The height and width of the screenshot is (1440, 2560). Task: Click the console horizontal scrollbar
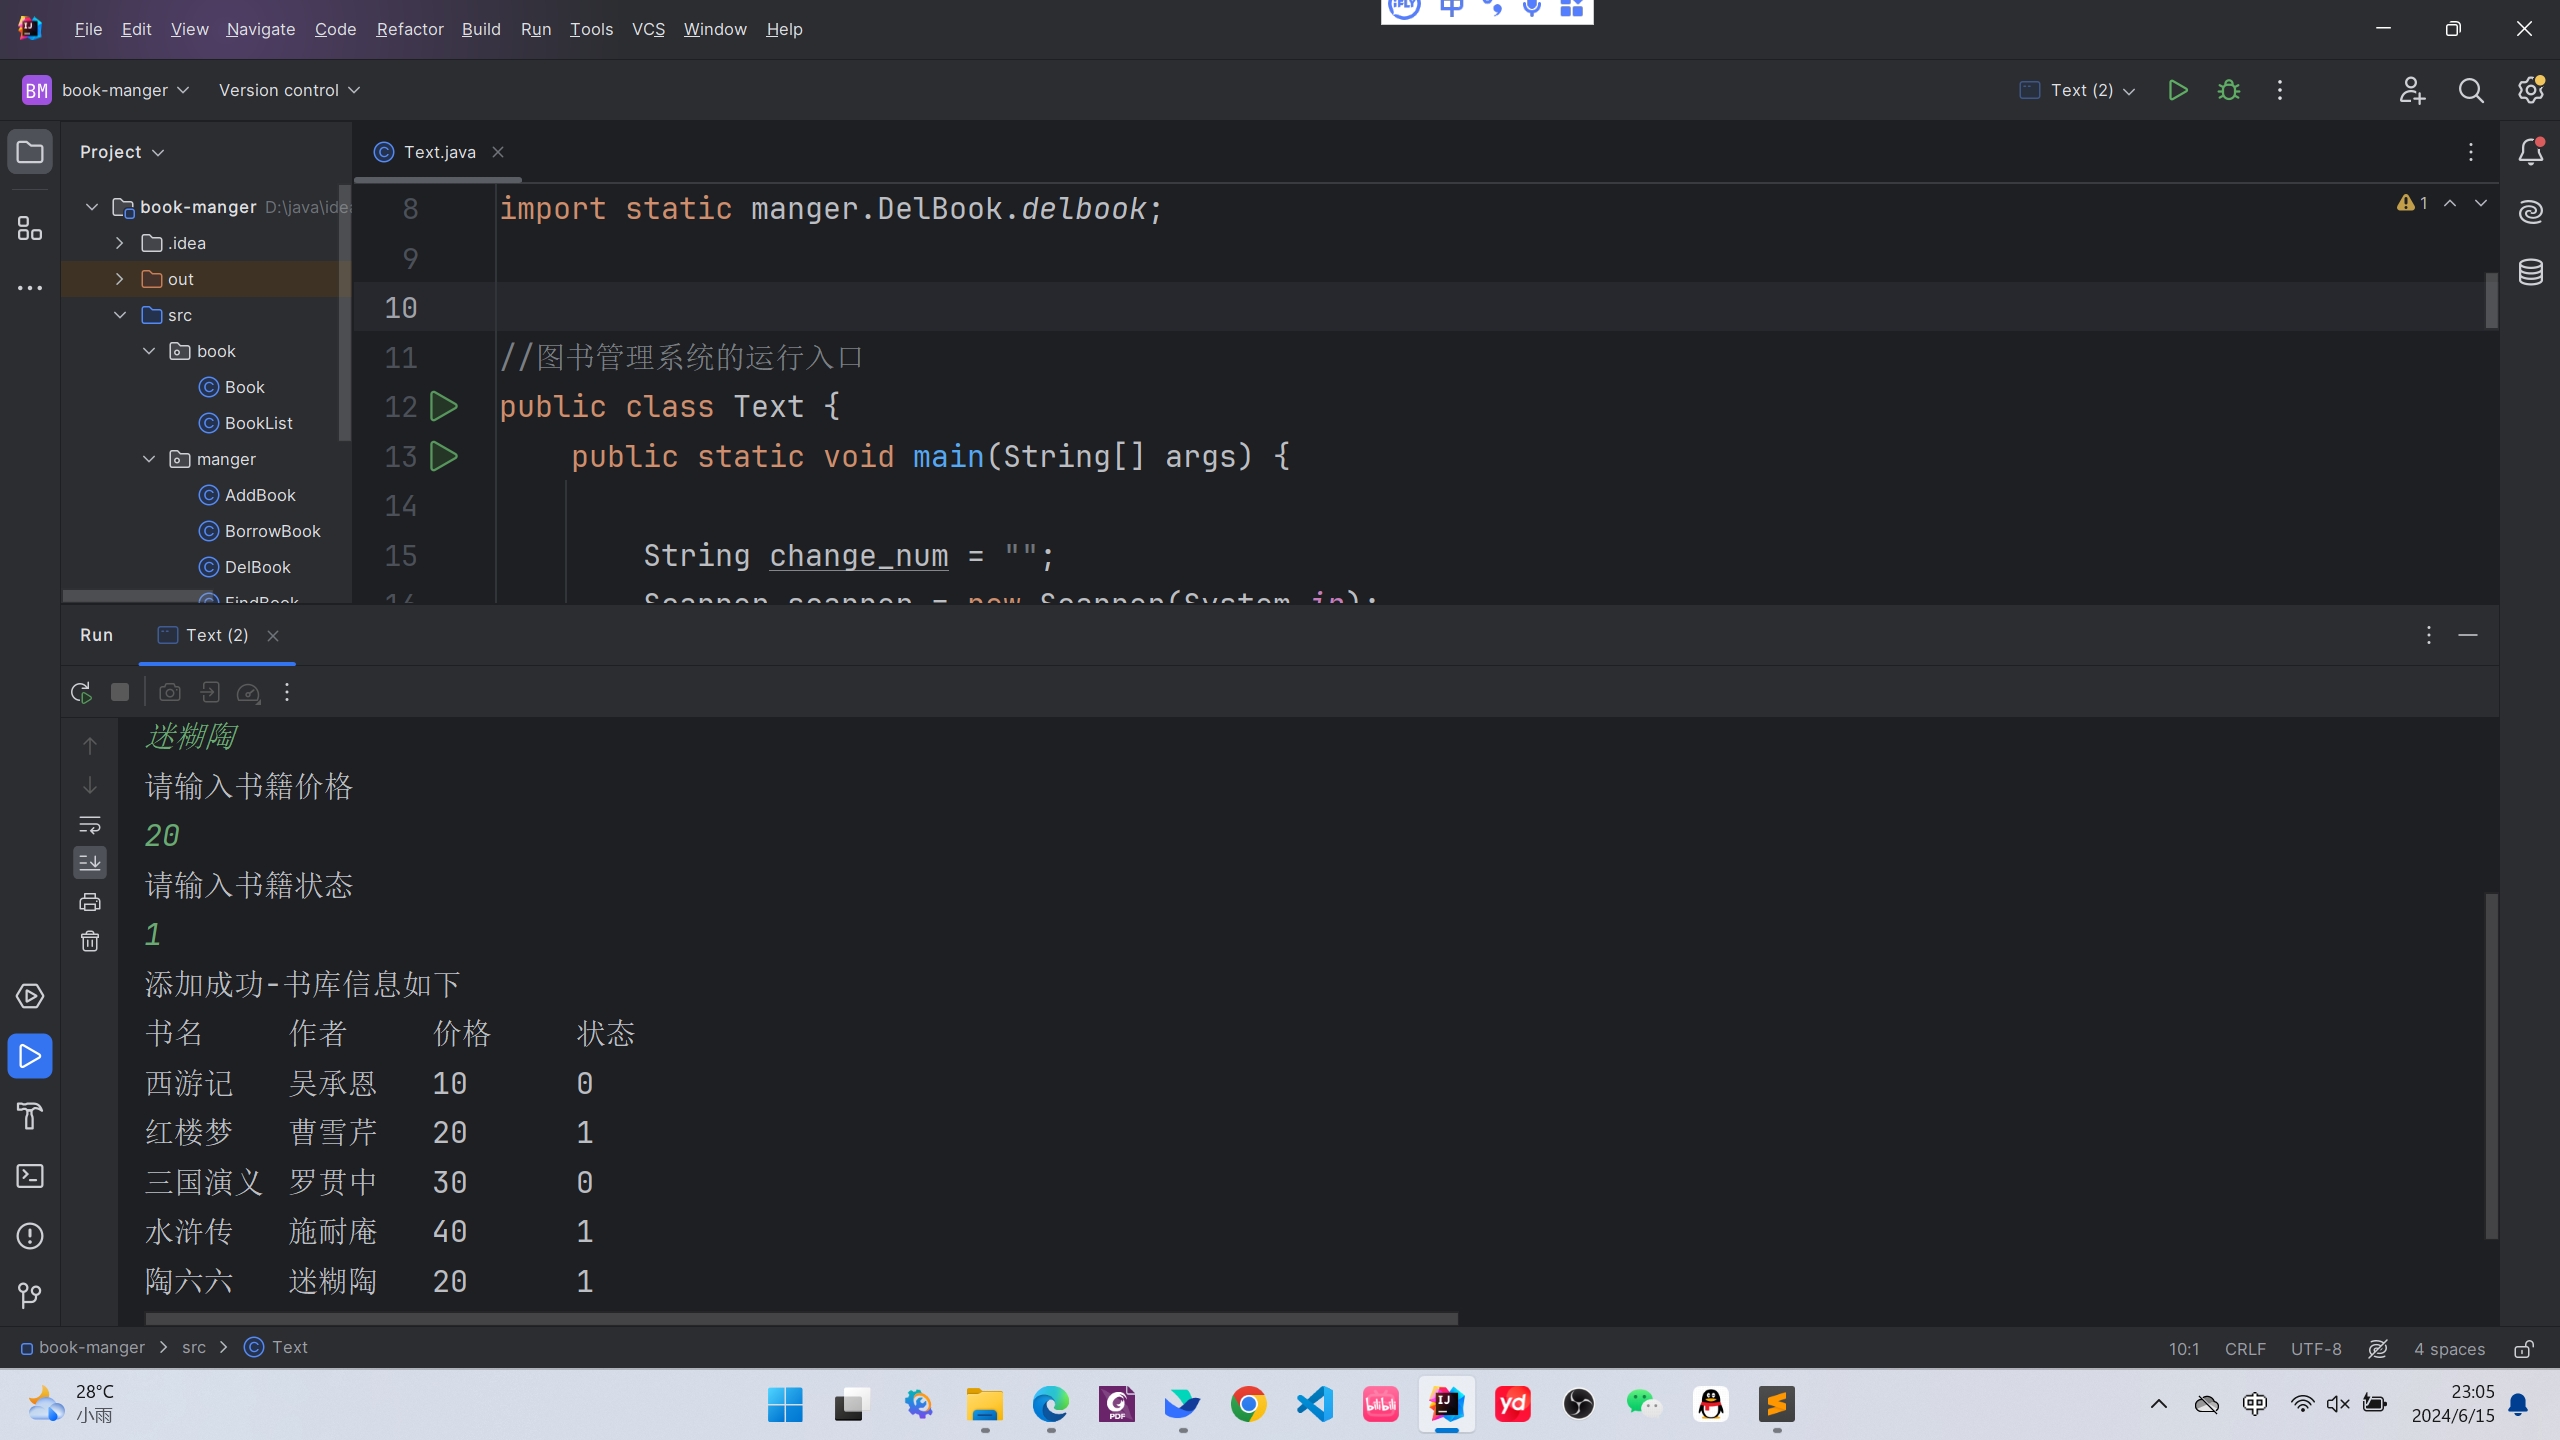pyautogui.click(x=801, y=1319)
